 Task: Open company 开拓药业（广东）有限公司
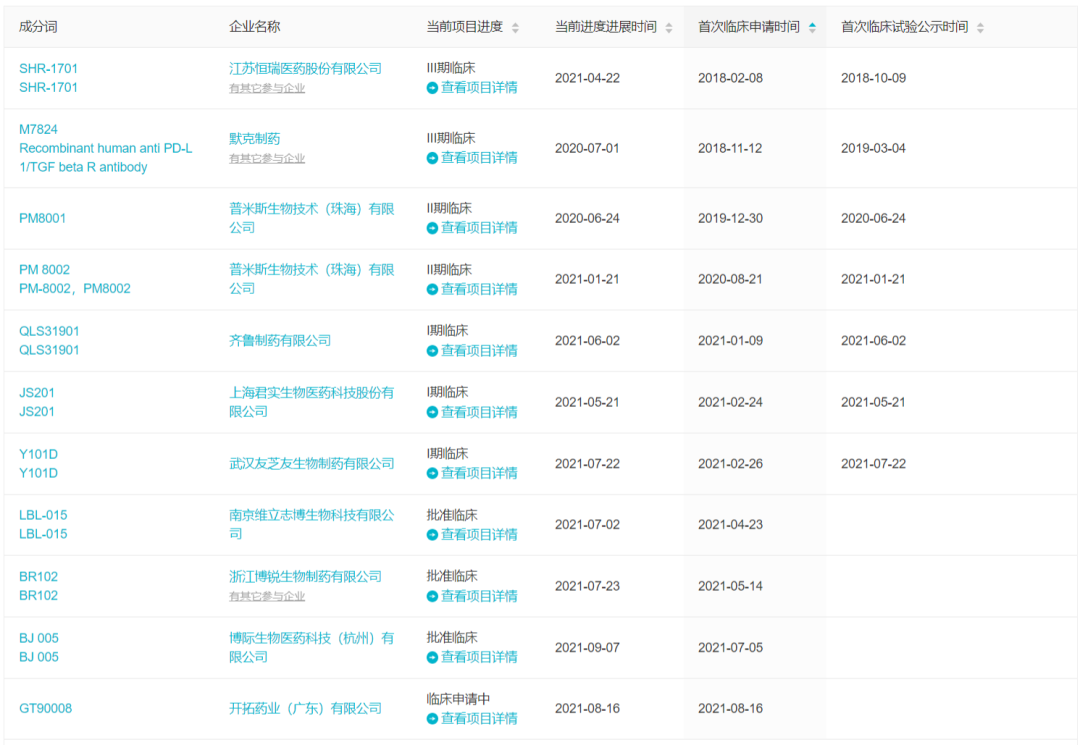pyautogui.click(x=305, y=709)
